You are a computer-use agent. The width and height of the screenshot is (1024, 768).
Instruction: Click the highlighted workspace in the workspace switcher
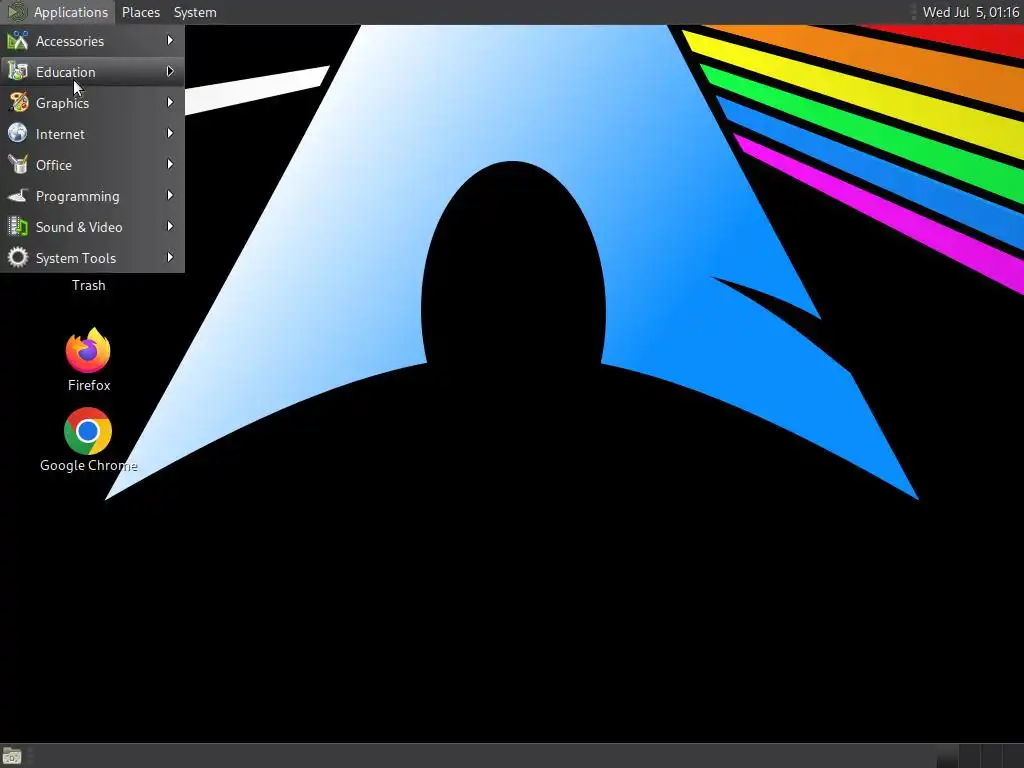(946, 756)
